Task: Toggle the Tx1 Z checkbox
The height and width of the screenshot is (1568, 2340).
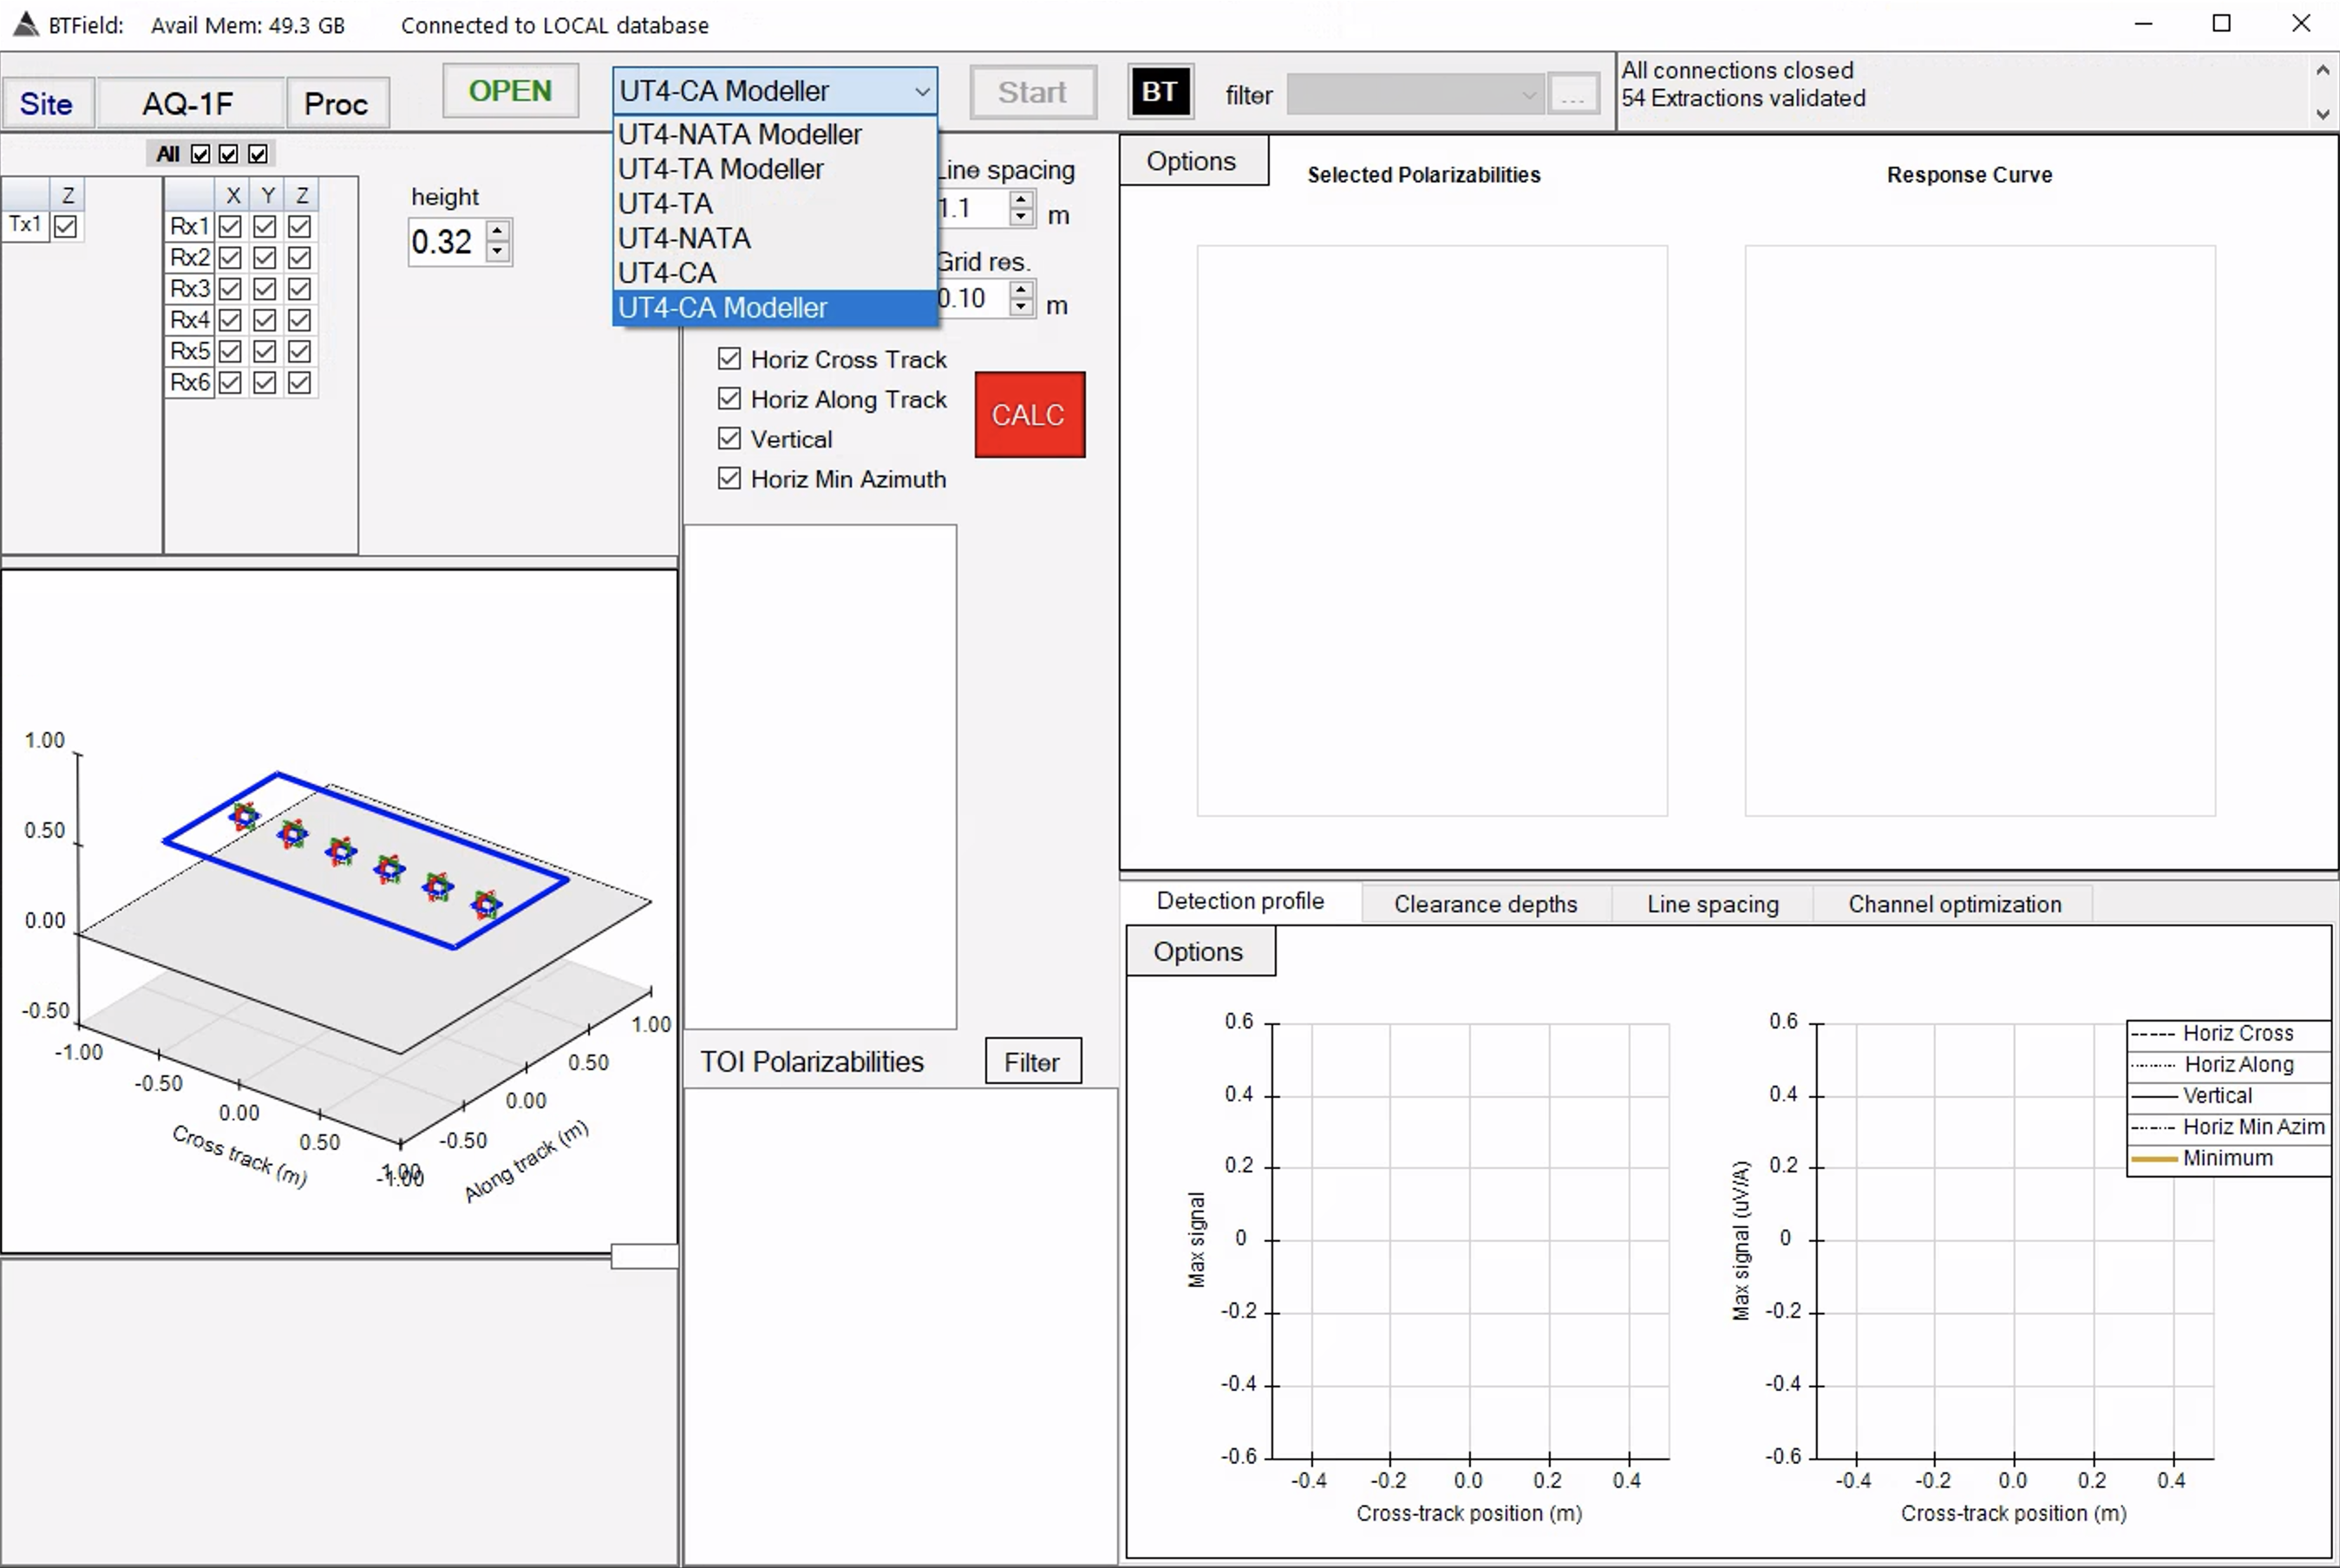Action: 66,227
